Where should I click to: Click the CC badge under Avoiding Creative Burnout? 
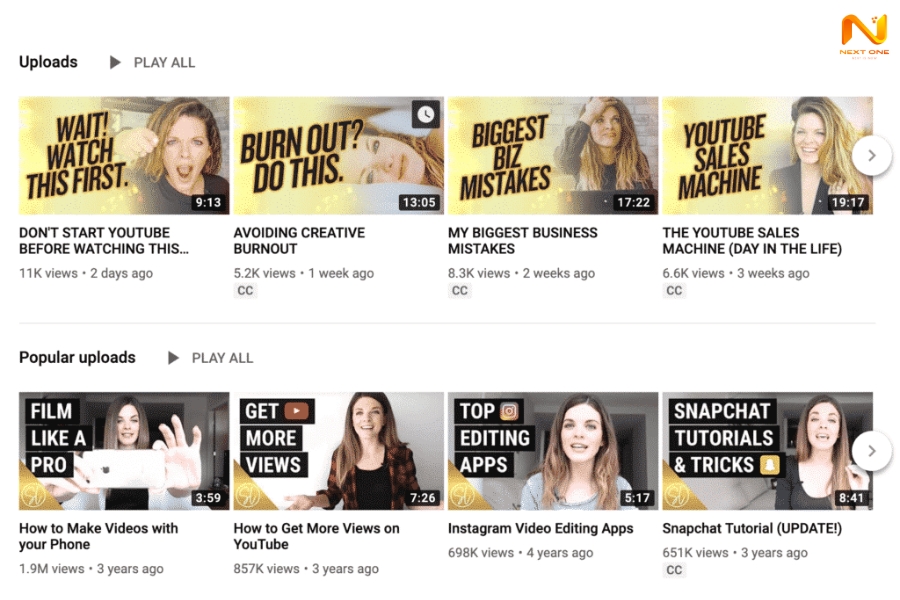tap(245, 291)
